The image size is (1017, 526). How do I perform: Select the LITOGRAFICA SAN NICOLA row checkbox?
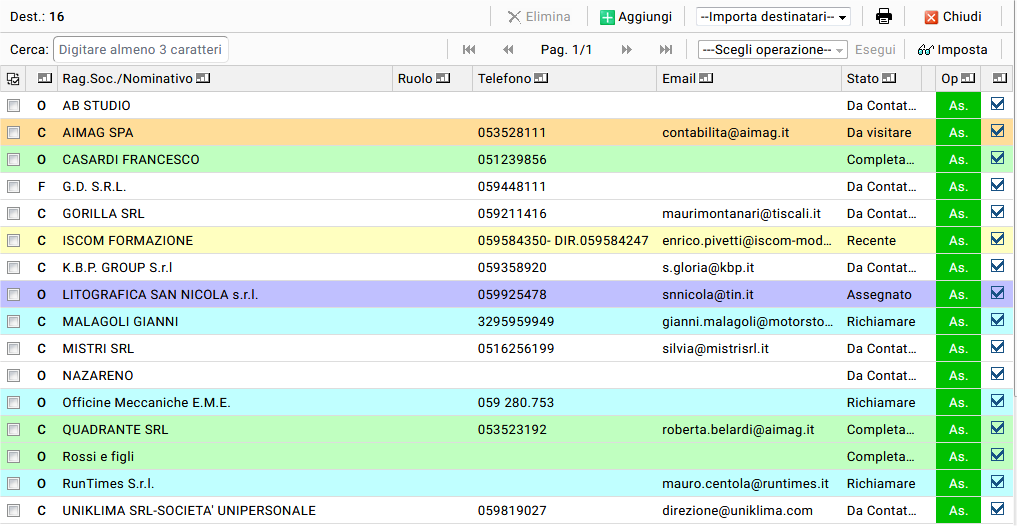coord(13,294)
